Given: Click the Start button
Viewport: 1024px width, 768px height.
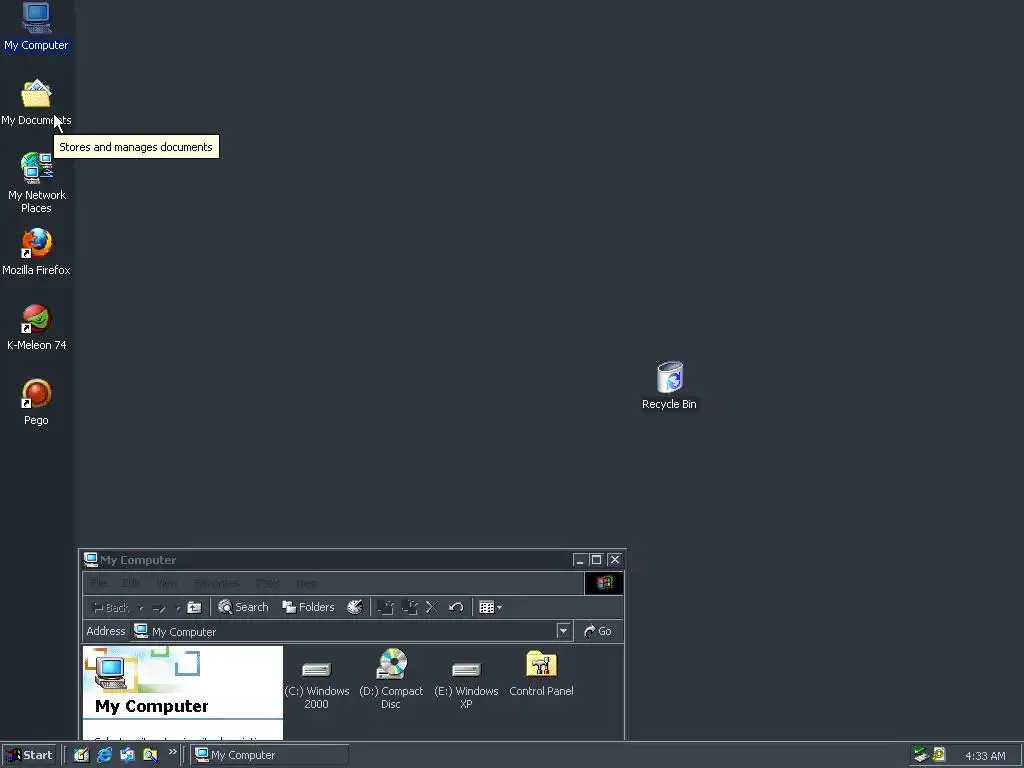Looking at the screenshot, I should coord(30,755).
